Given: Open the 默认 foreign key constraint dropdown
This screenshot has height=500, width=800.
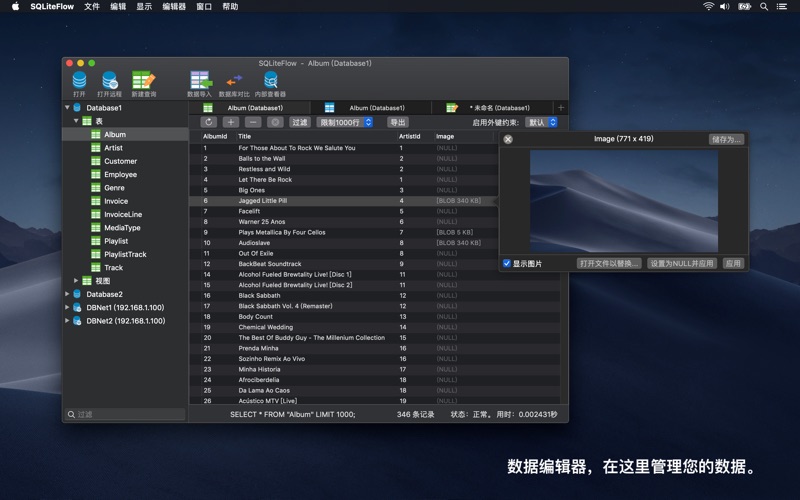Looking at the screenshot, I should click(x=541, y=122).
